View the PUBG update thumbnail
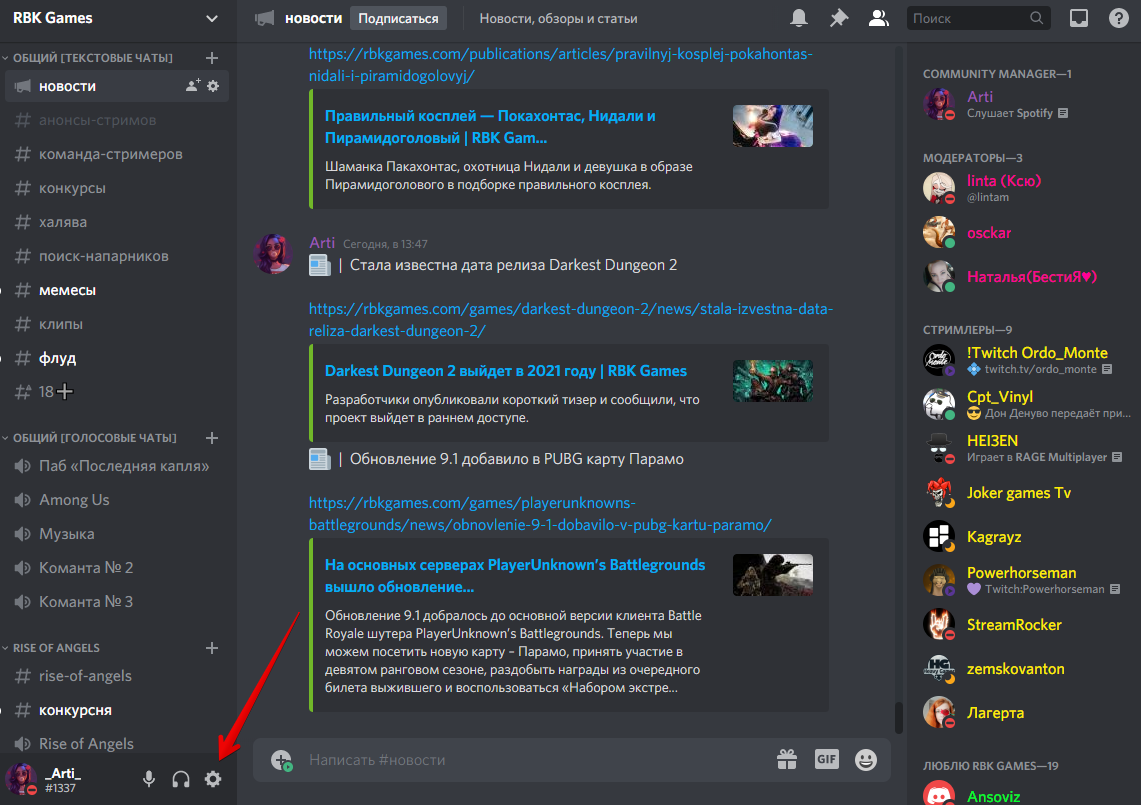 point(773,575)
